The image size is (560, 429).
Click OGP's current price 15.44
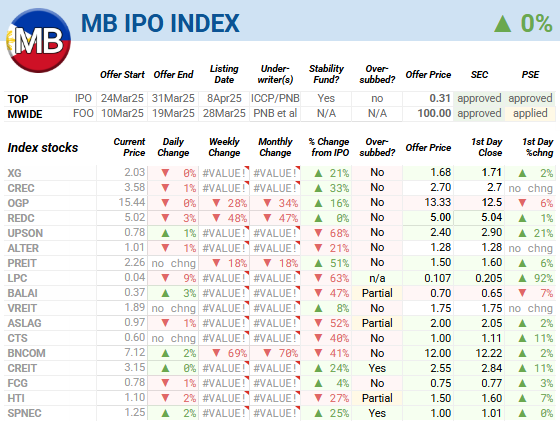(132, 202)
